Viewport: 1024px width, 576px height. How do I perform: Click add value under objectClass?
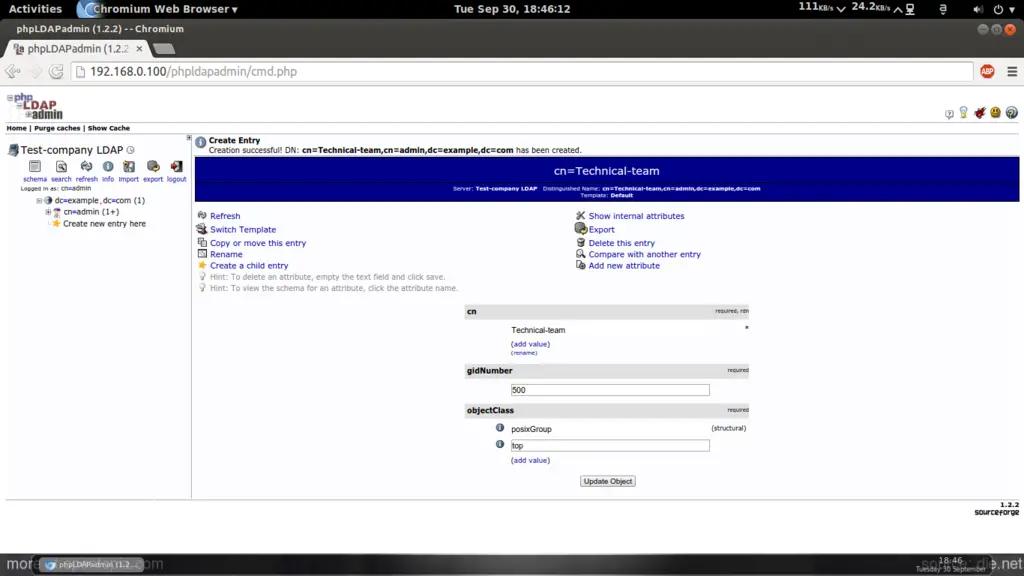point(530,460)
